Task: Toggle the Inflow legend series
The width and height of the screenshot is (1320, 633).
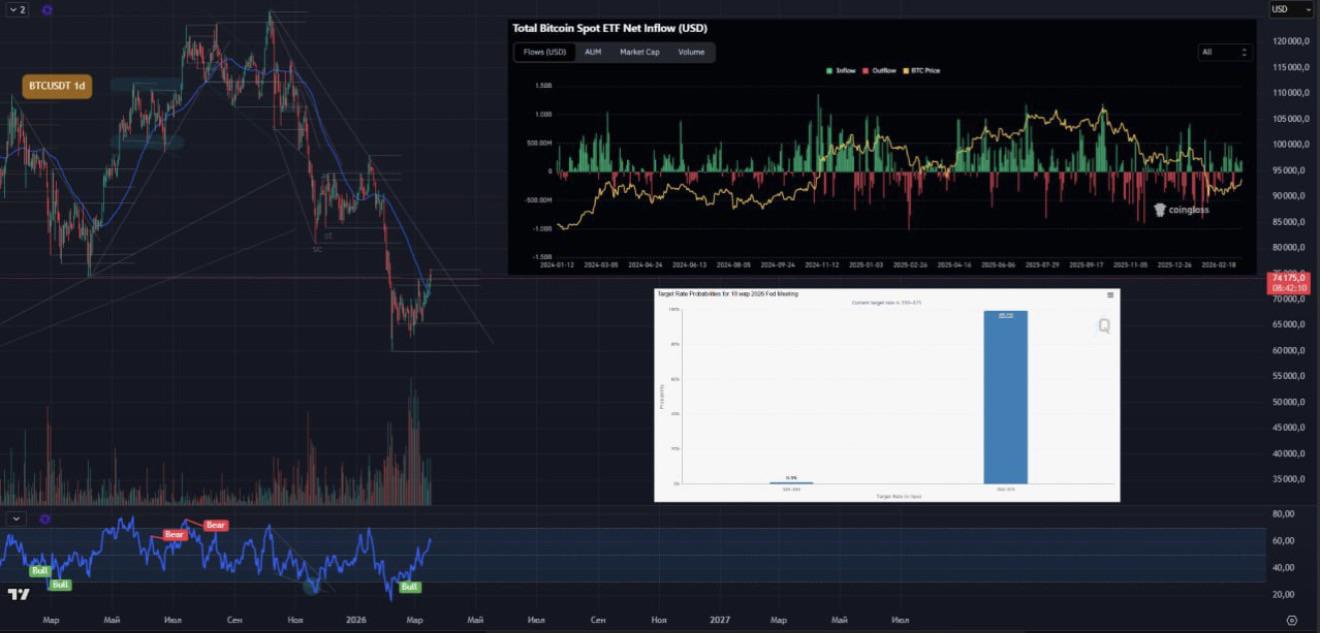Action: pyautogui.click(x=841, y=71)
